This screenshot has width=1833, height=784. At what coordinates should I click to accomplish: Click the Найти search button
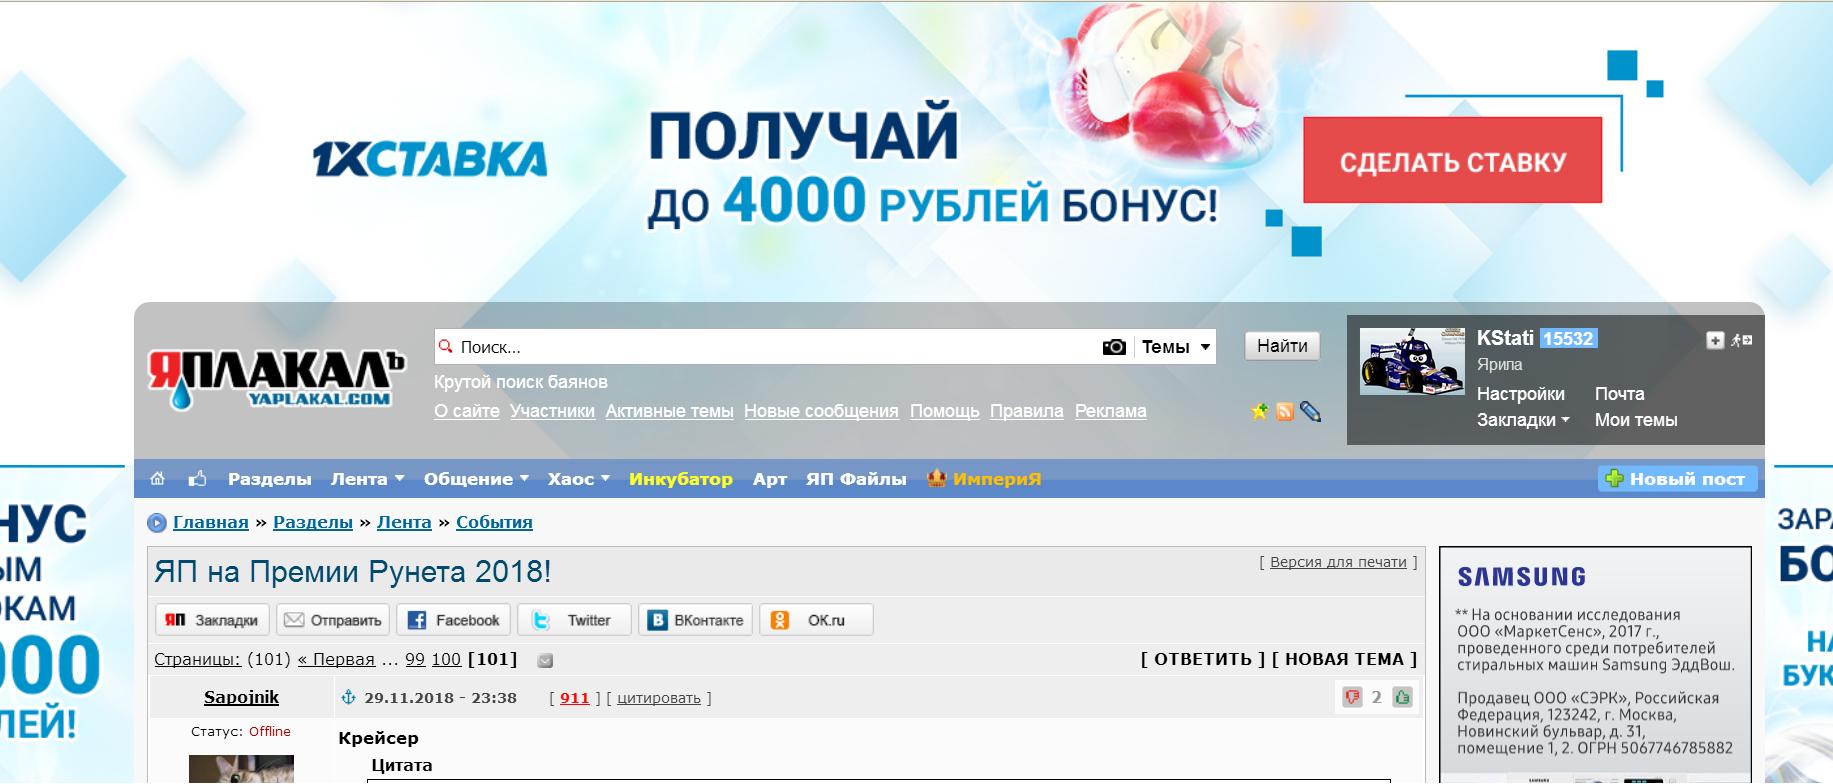1282,346
